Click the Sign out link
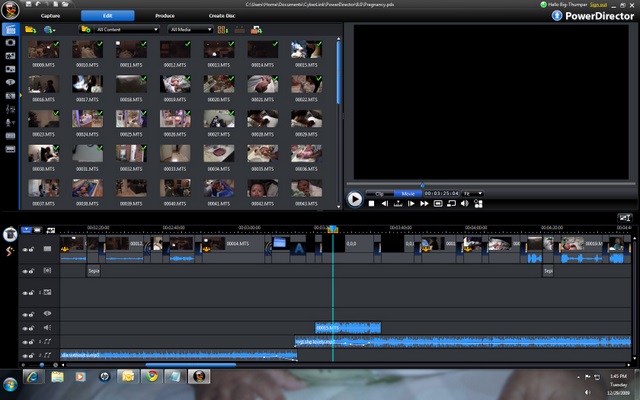Viewport: 640px width, 400px height. click(x=598, y=4)
